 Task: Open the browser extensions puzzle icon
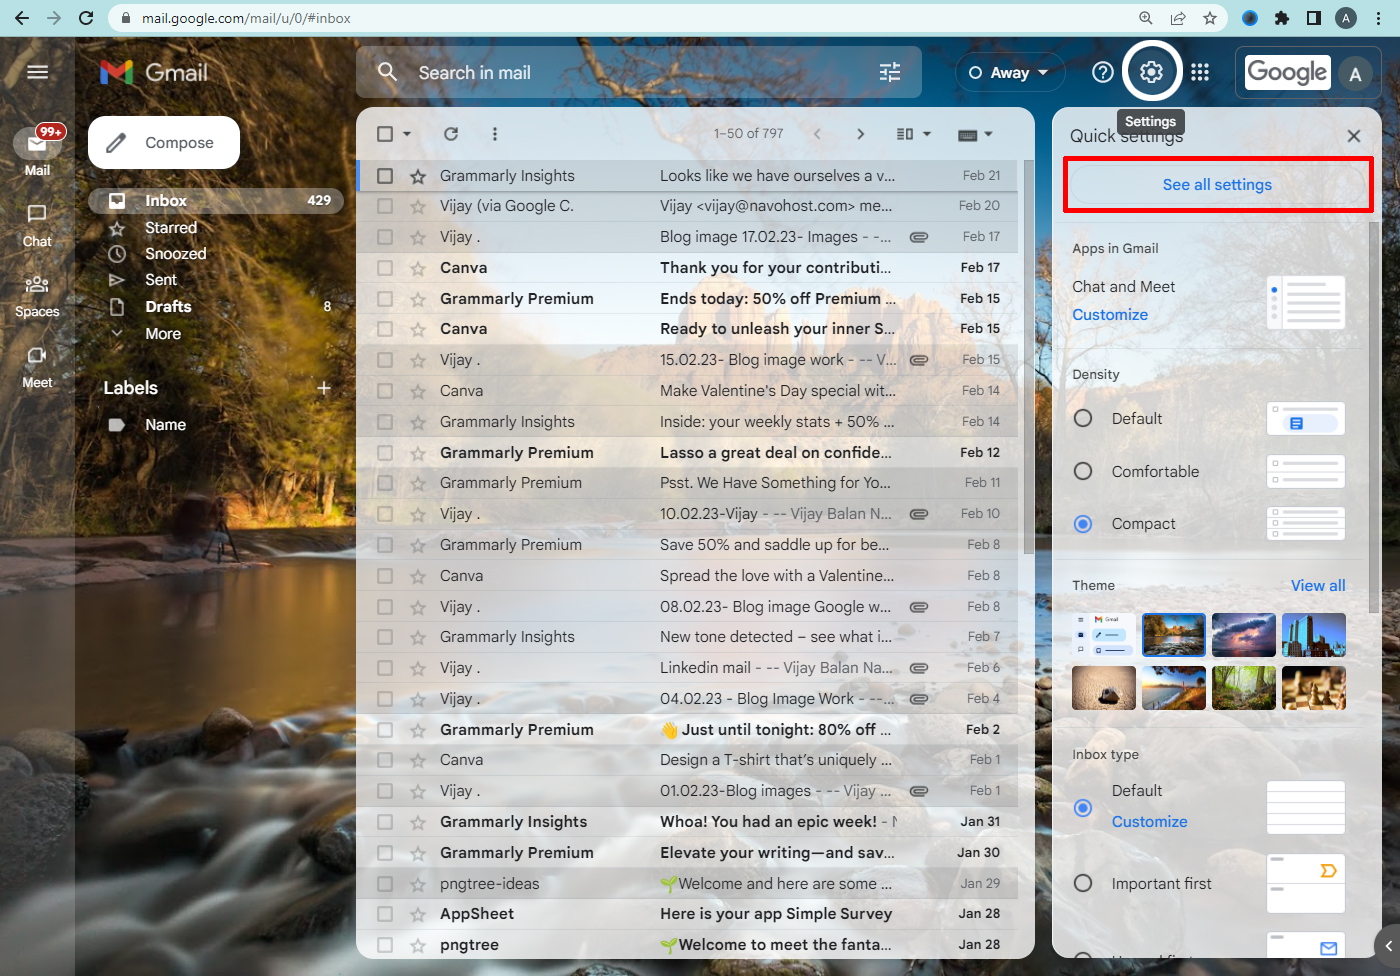1282,18
